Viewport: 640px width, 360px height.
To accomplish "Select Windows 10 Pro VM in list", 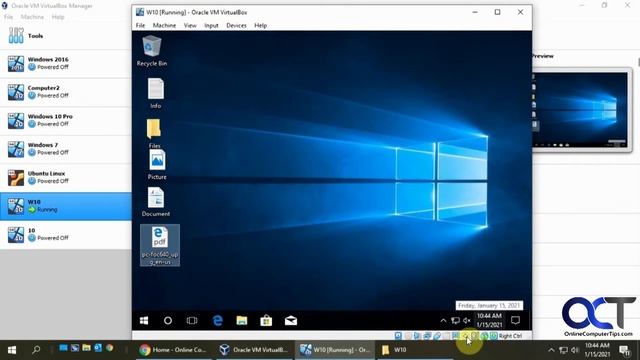I will coord(66,120).
